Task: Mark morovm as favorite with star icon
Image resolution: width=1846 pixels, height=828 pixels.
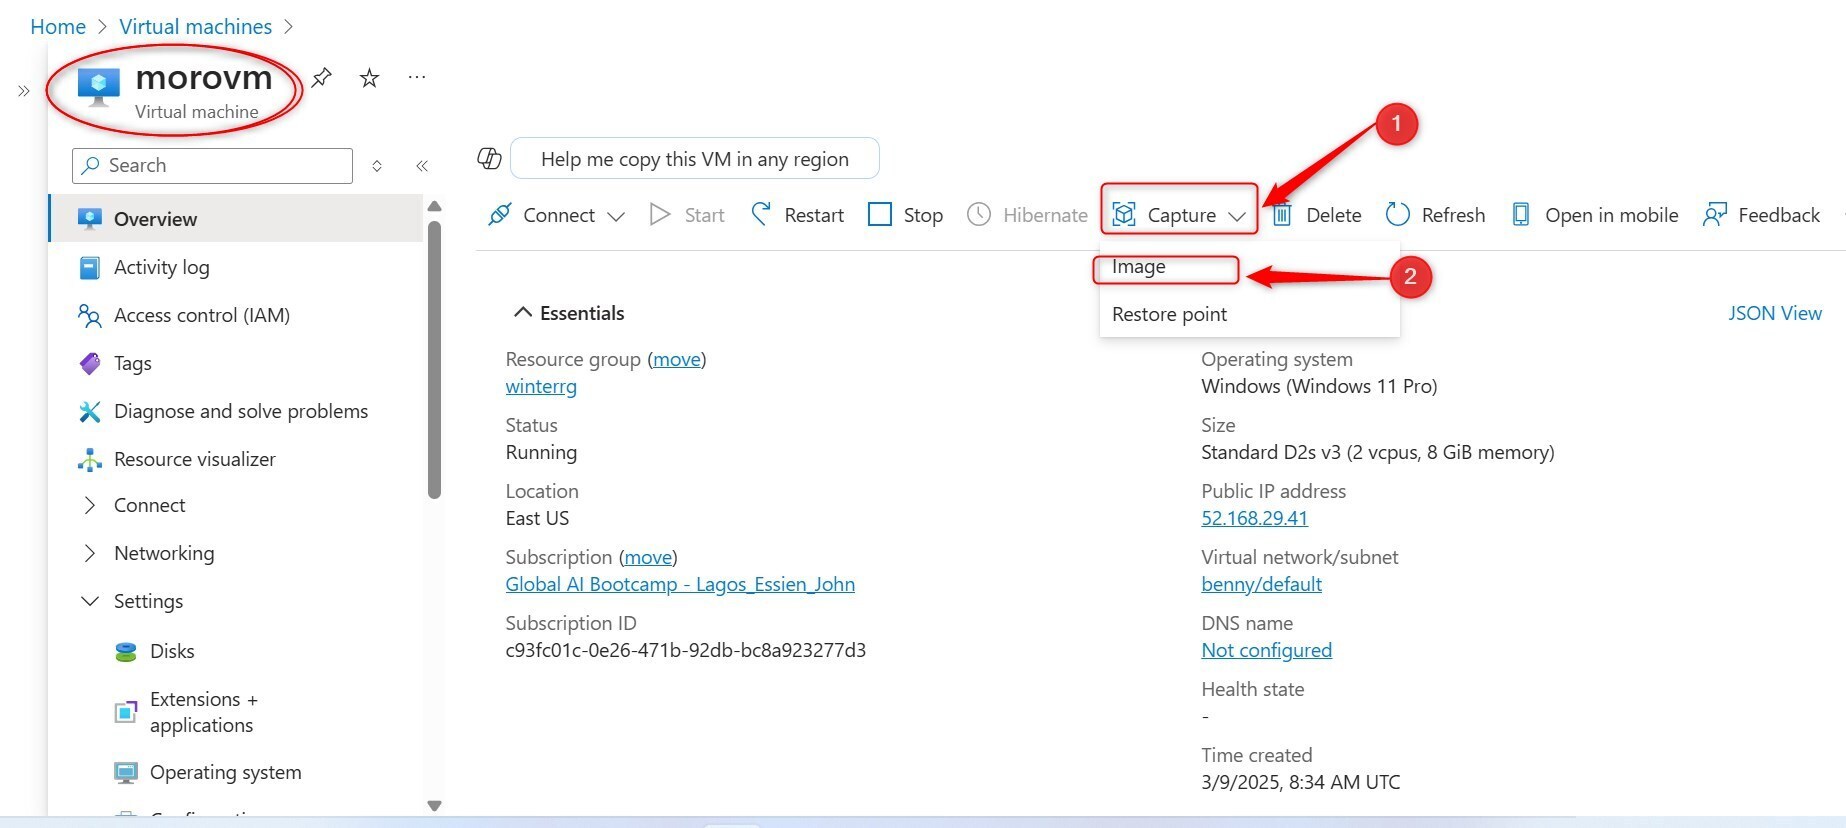Action: pos(369,77)
